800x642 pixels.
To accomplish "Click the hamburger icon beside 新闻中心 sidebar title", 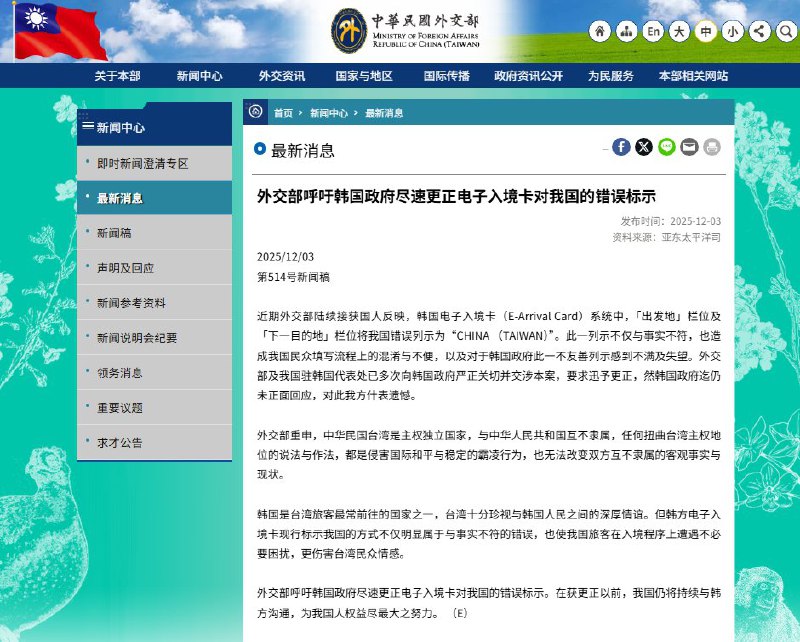I will pyautogui.click(x=88, y=126).
